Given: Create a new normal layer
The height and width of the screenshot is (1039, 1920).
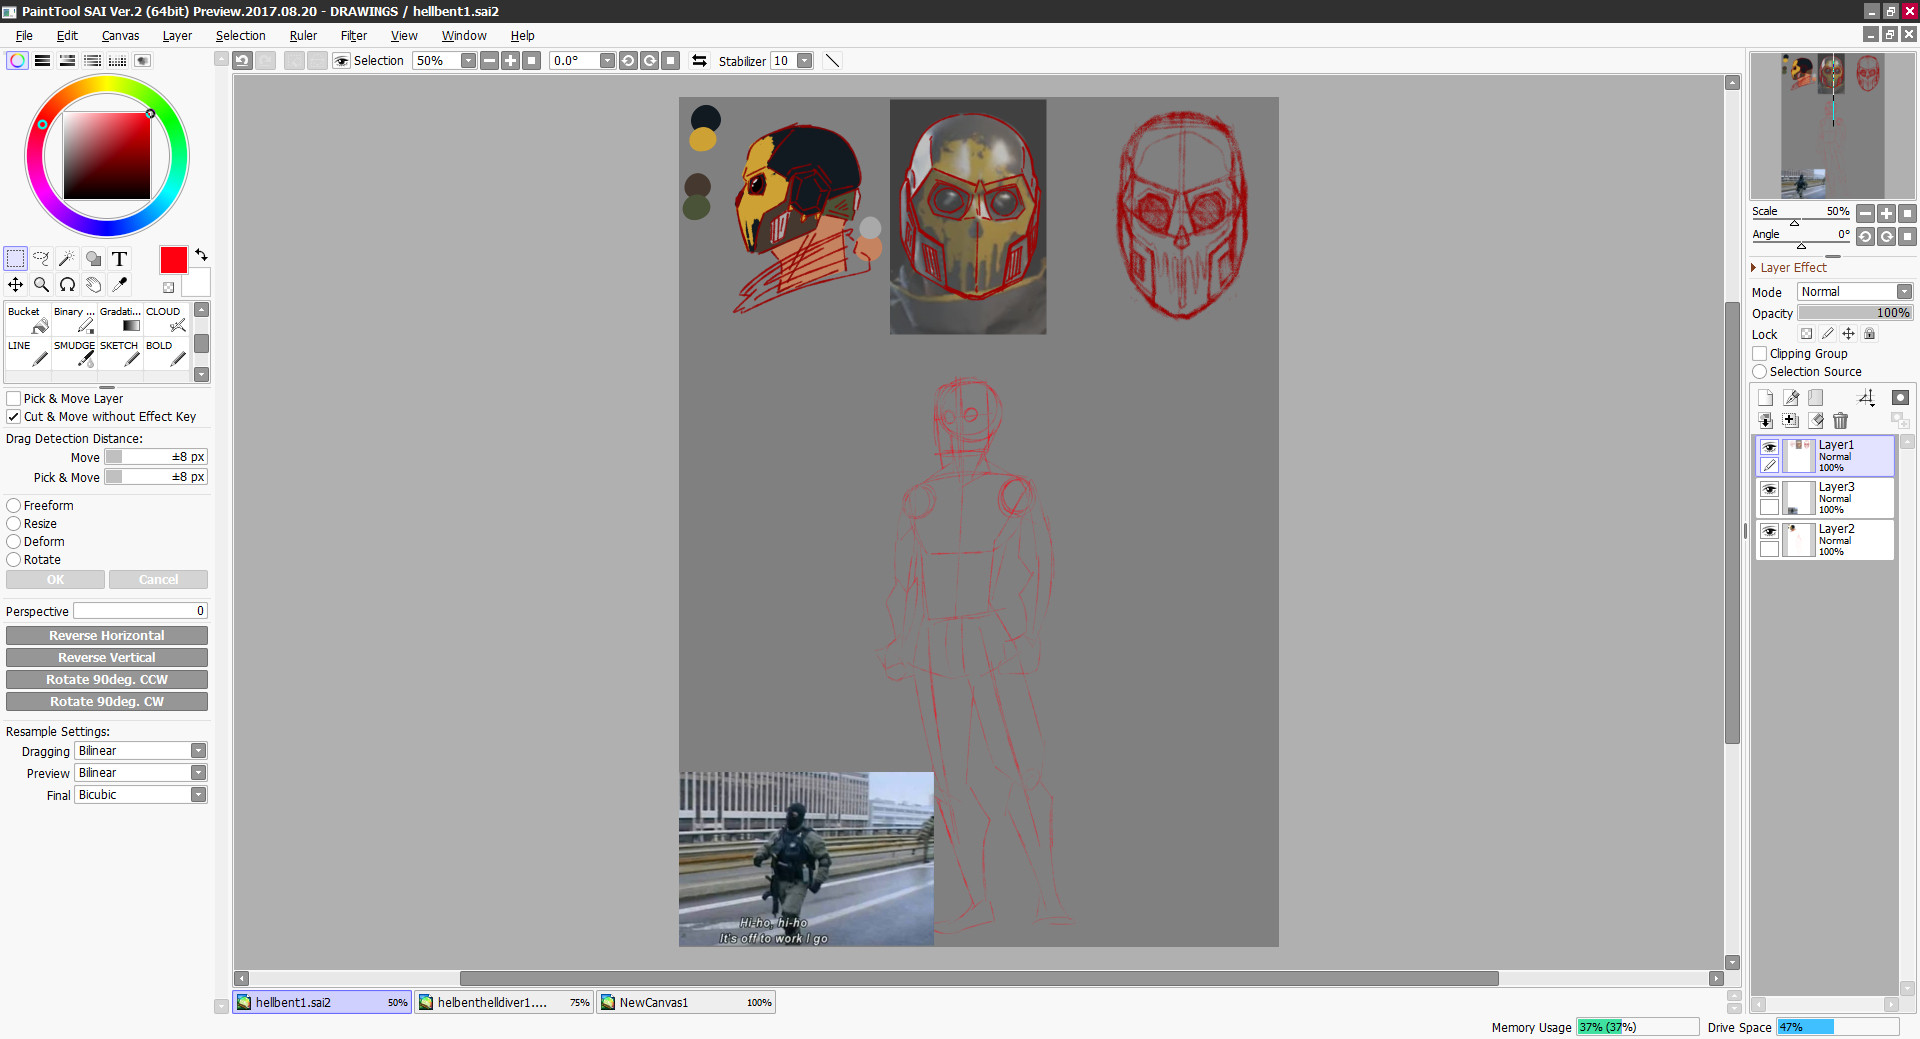Looking at the screenshot, I should [x=1766, y=398].
